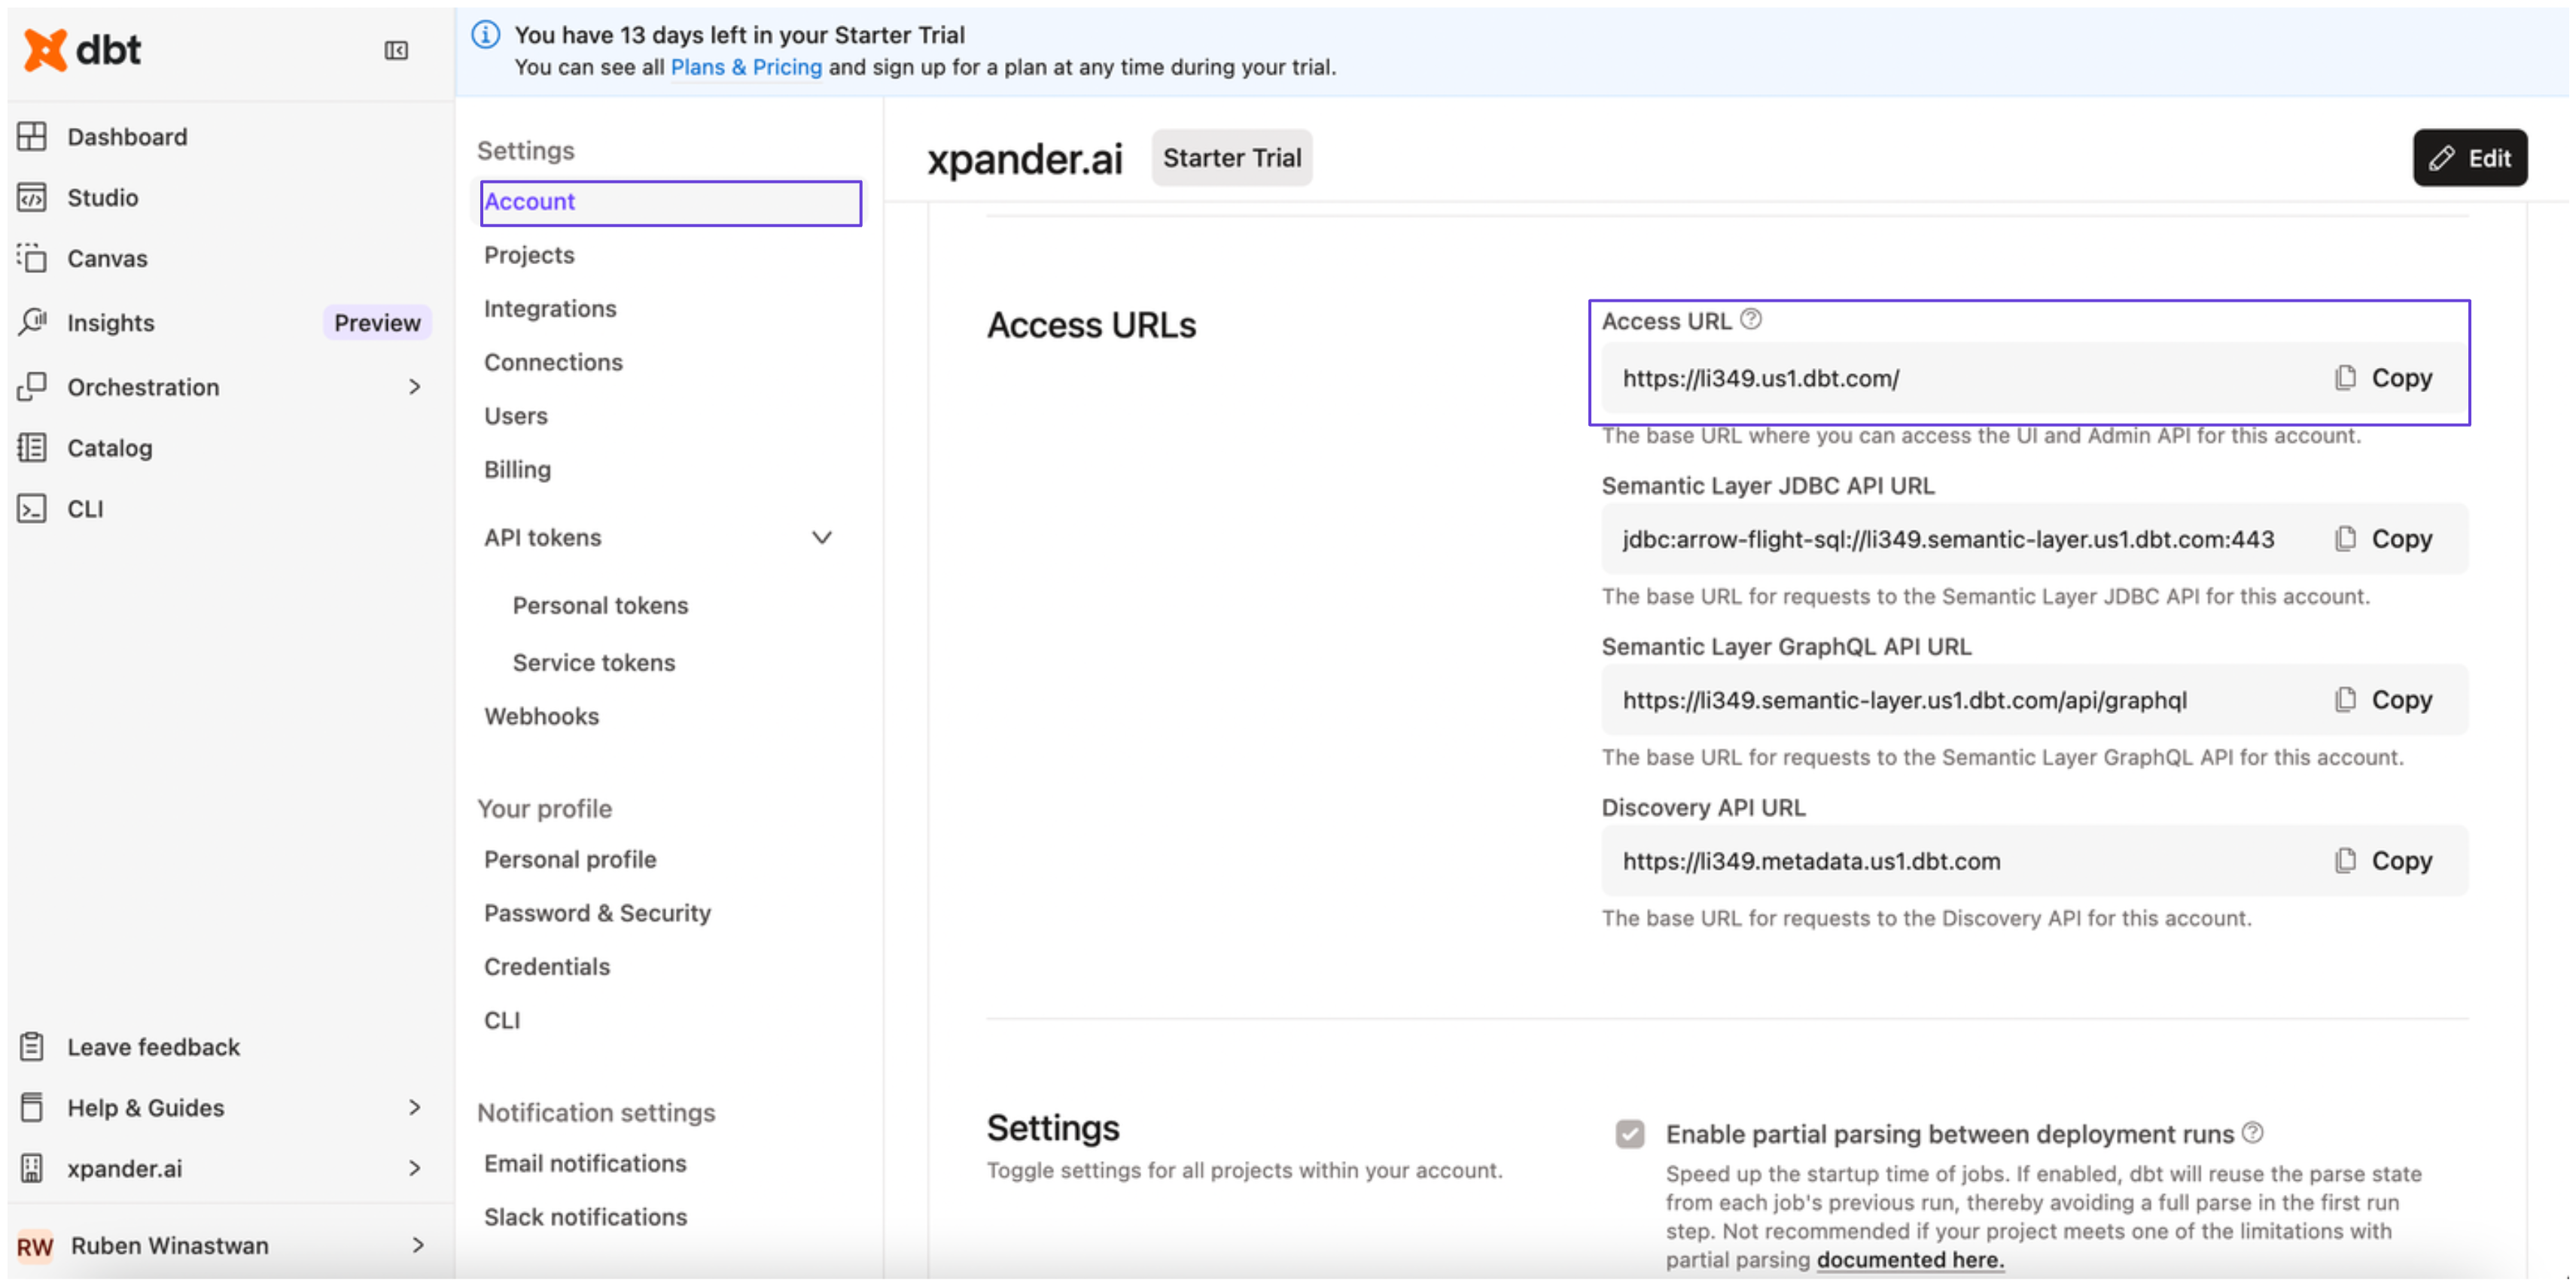Click the Leave feedback clipboard icon
The width and height of the screenshot is (2576, 1286).
tap(32, 1046)
